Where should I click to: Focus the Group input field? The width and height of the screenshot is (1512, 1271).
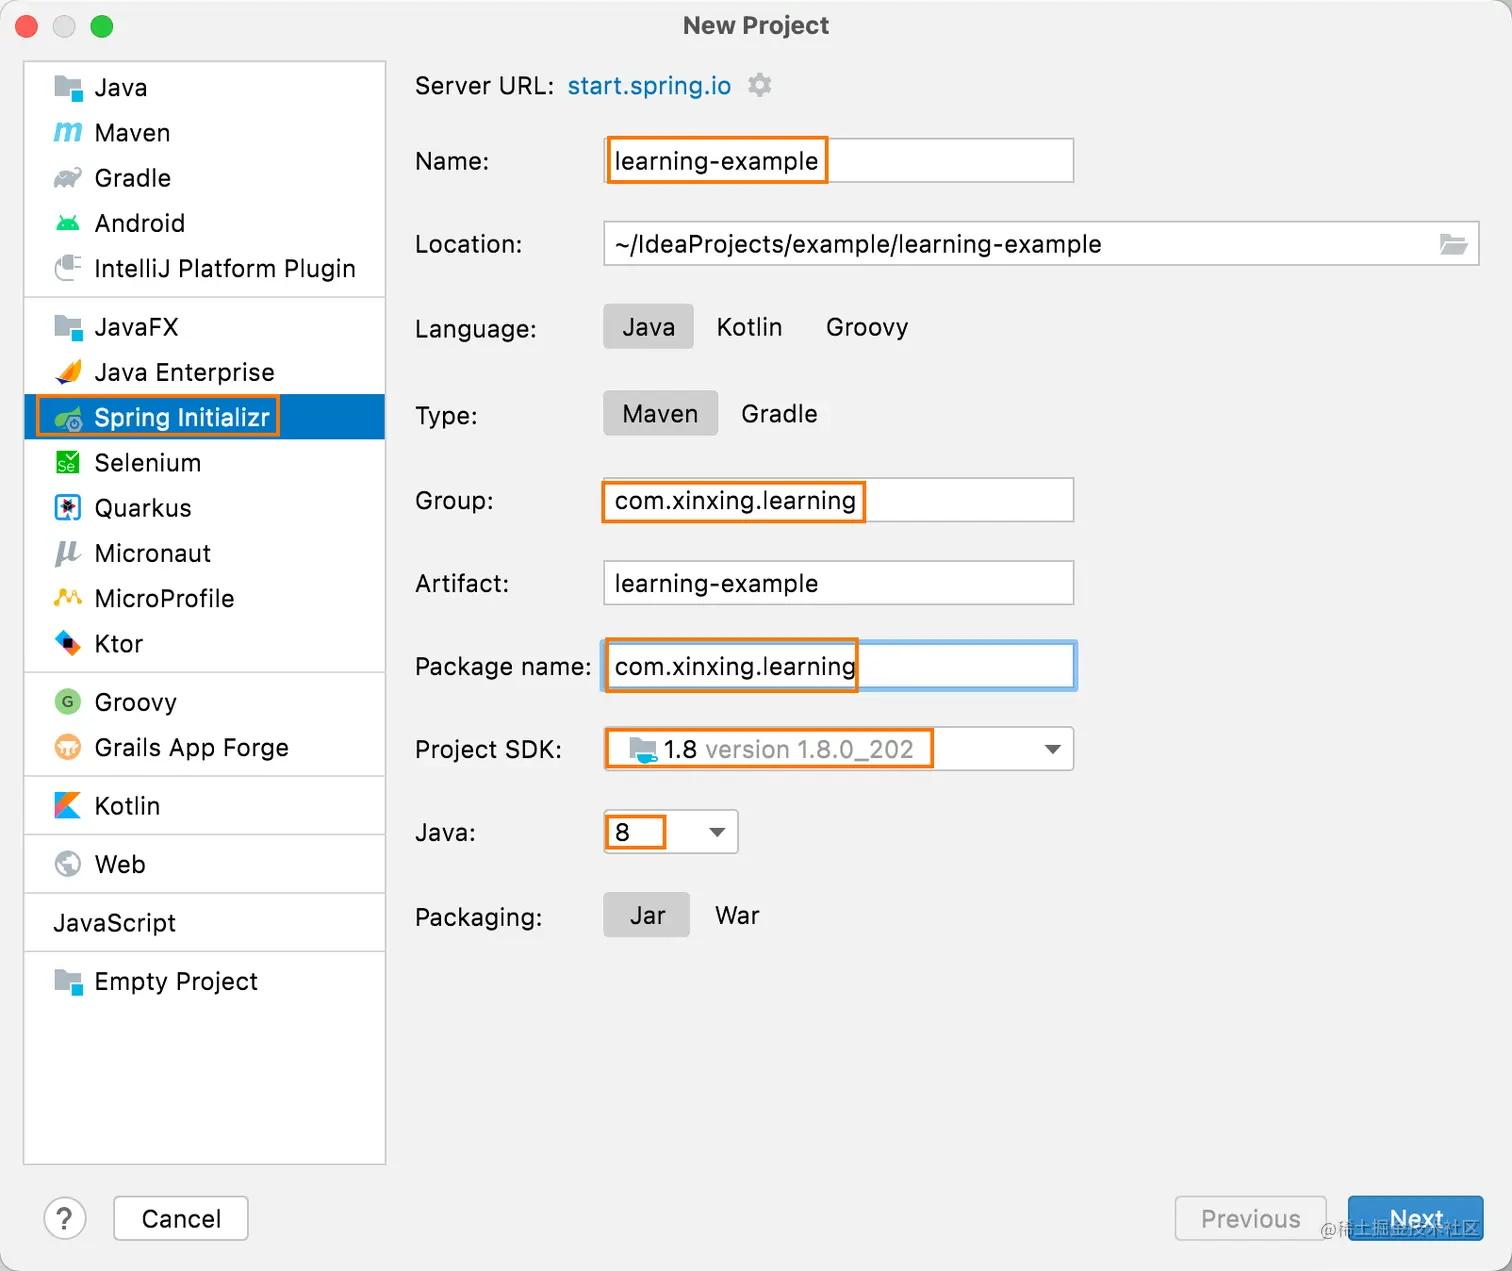838,500
